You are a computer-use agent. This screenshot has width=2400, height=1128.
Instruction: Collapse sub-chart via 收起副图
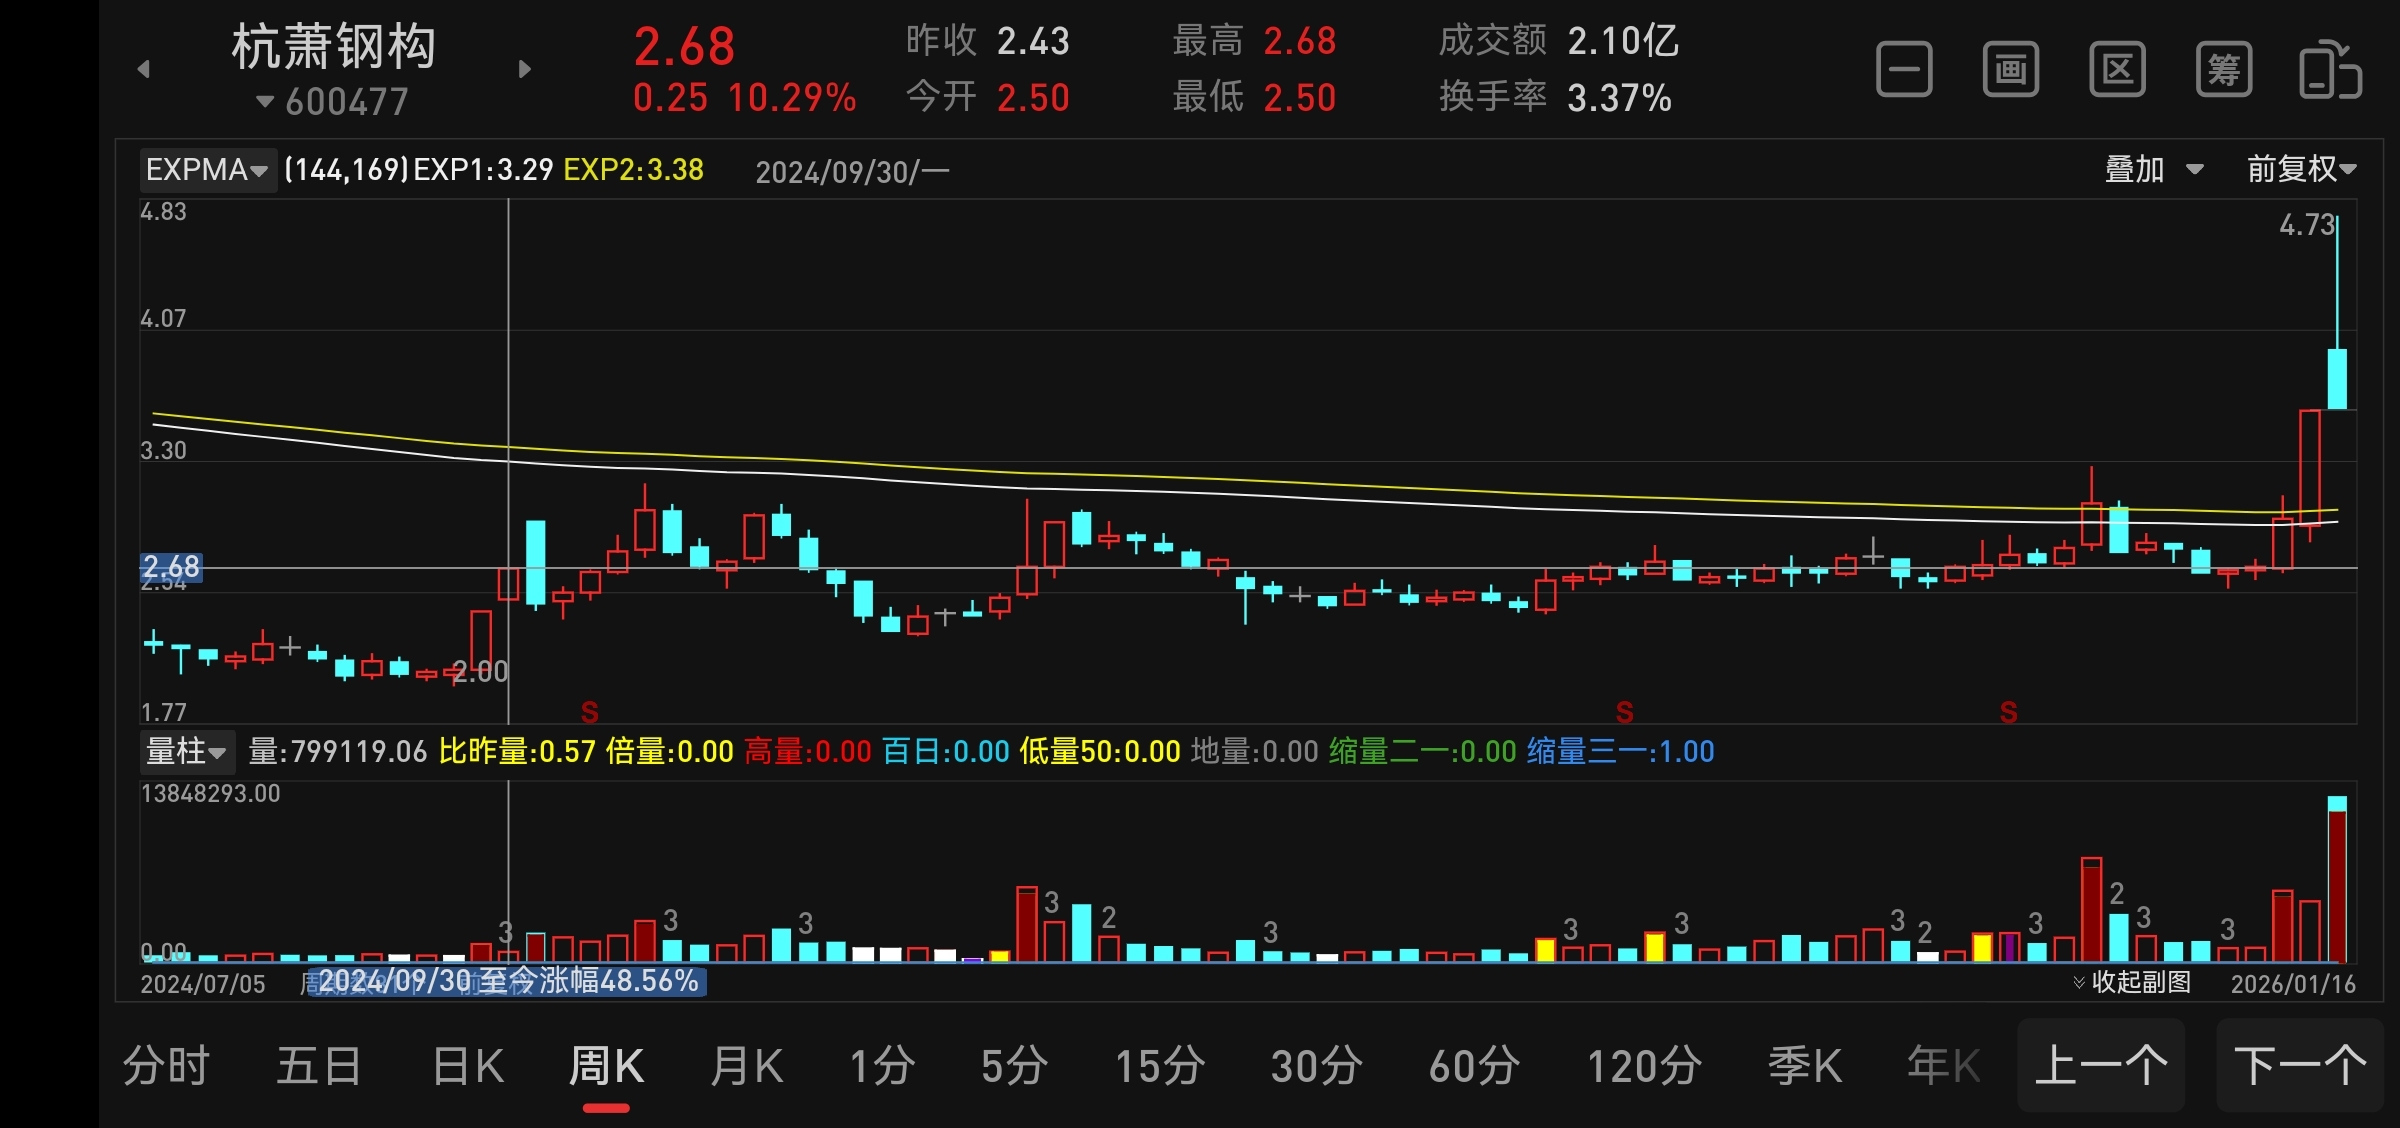(2134, 982)
